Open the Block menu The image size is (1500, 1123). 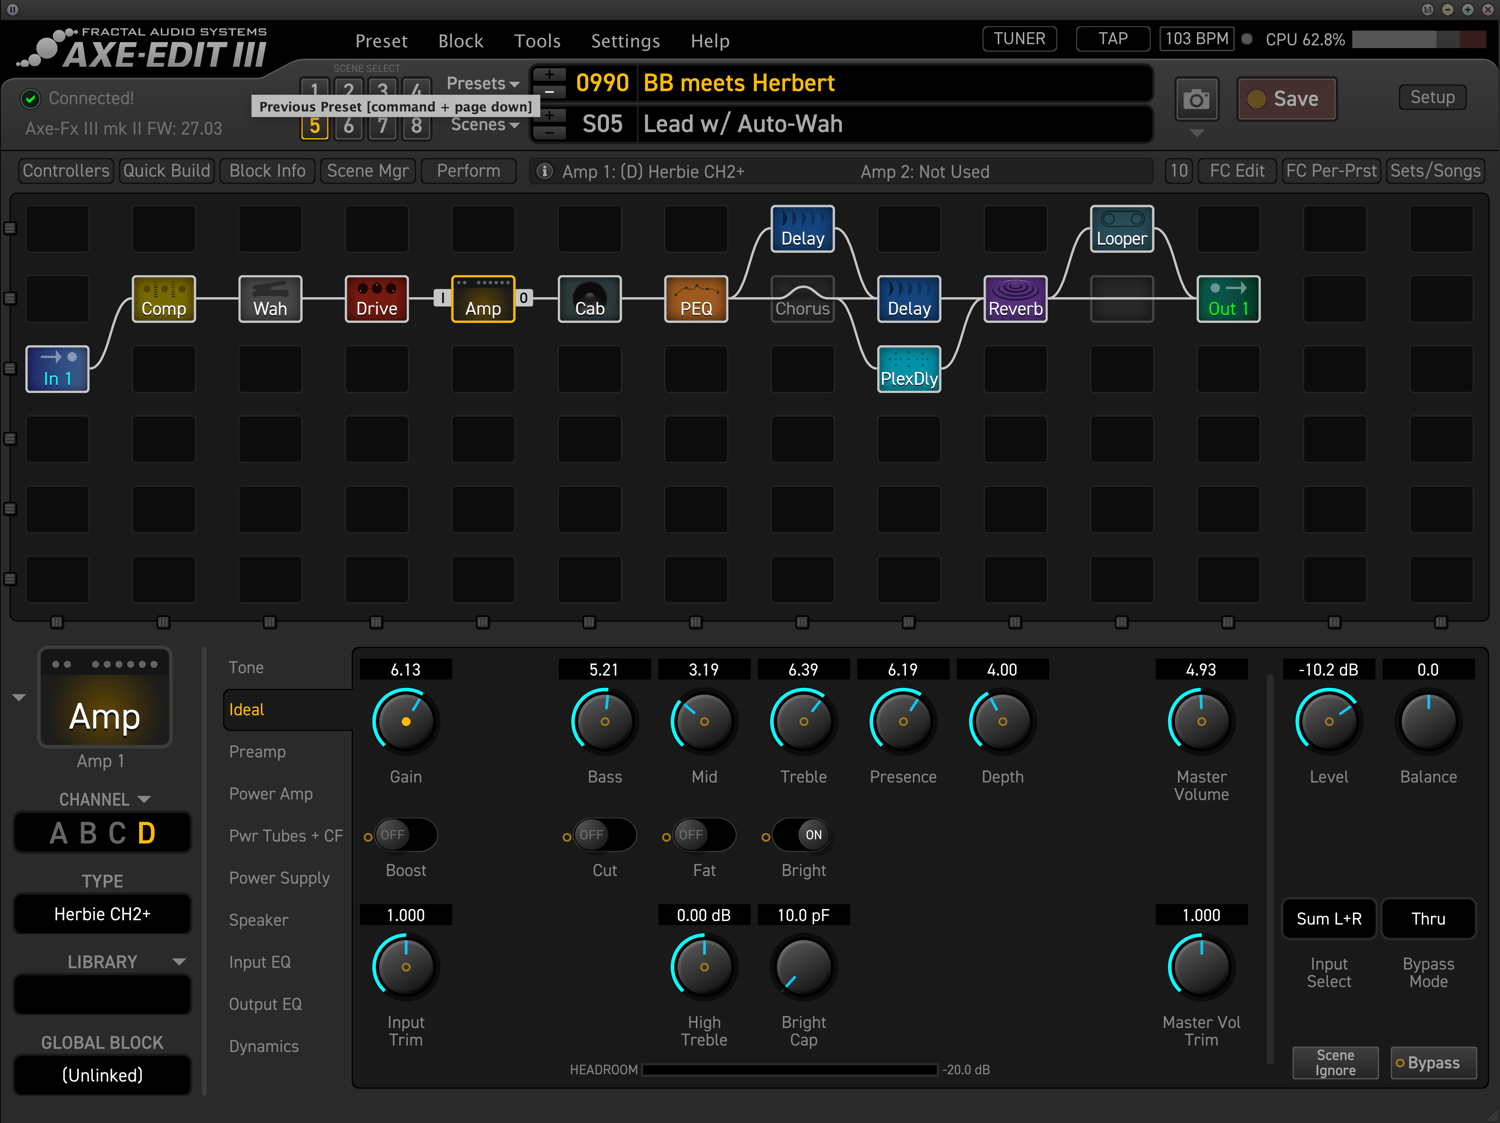click(x=461, y=41)
